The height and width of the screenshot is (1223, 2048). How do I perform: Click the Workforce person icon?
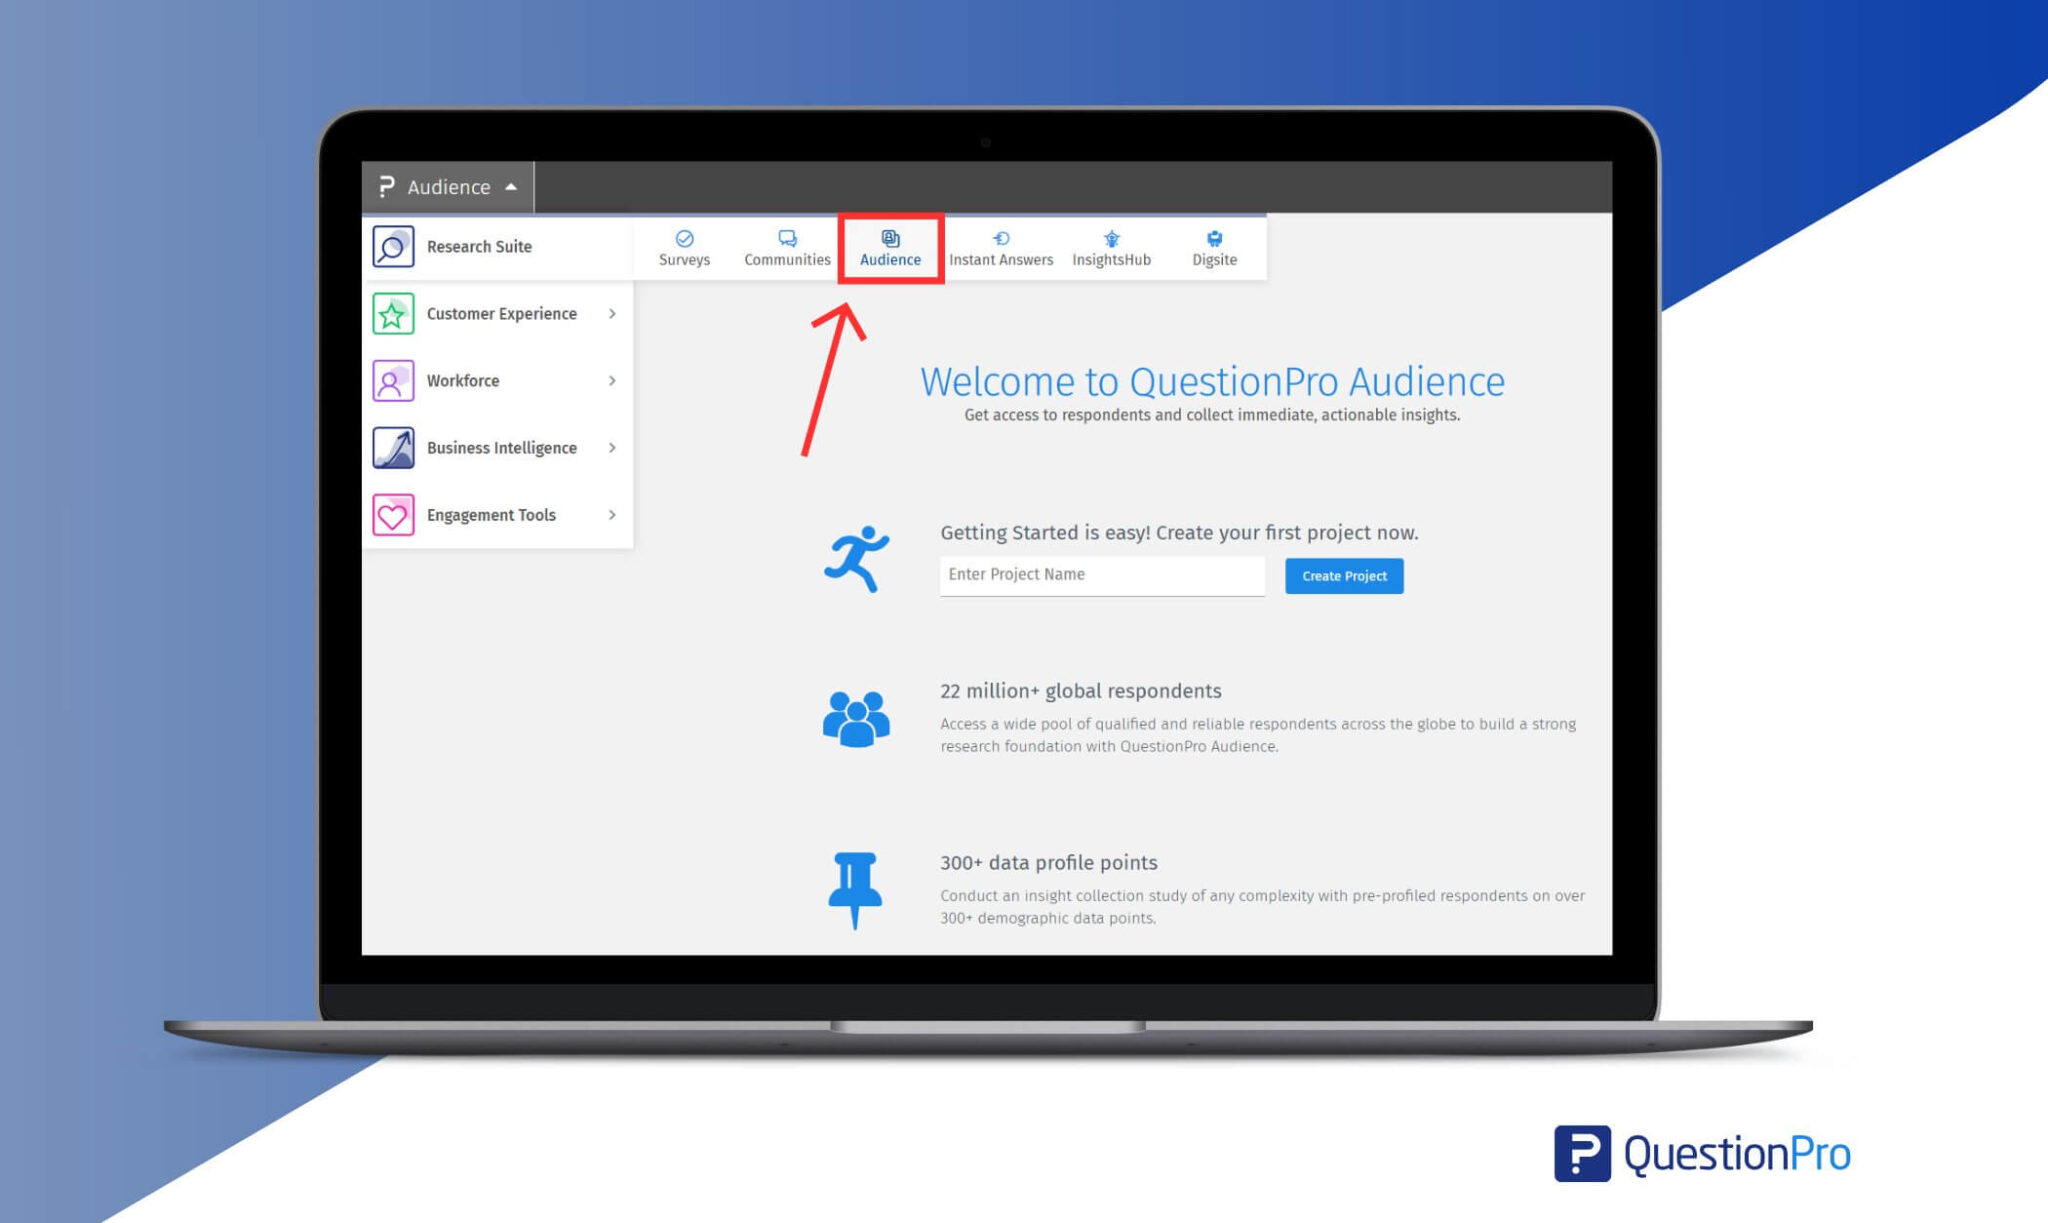tap(393, 380)
